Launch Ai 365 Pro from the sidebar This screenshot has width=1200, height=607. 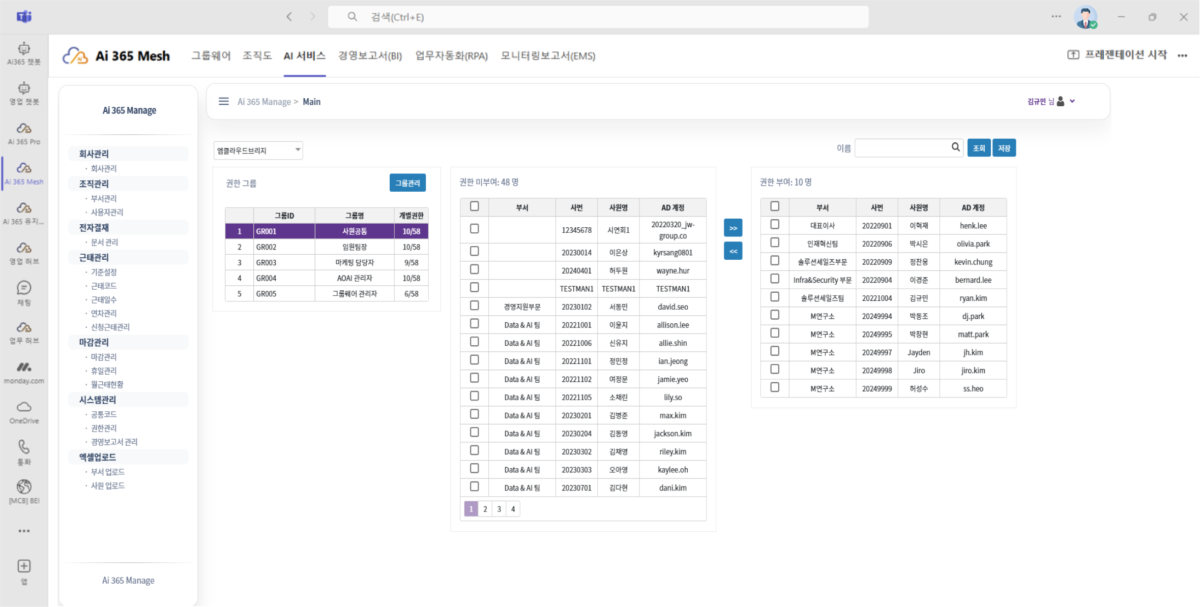tap(23, 133)
